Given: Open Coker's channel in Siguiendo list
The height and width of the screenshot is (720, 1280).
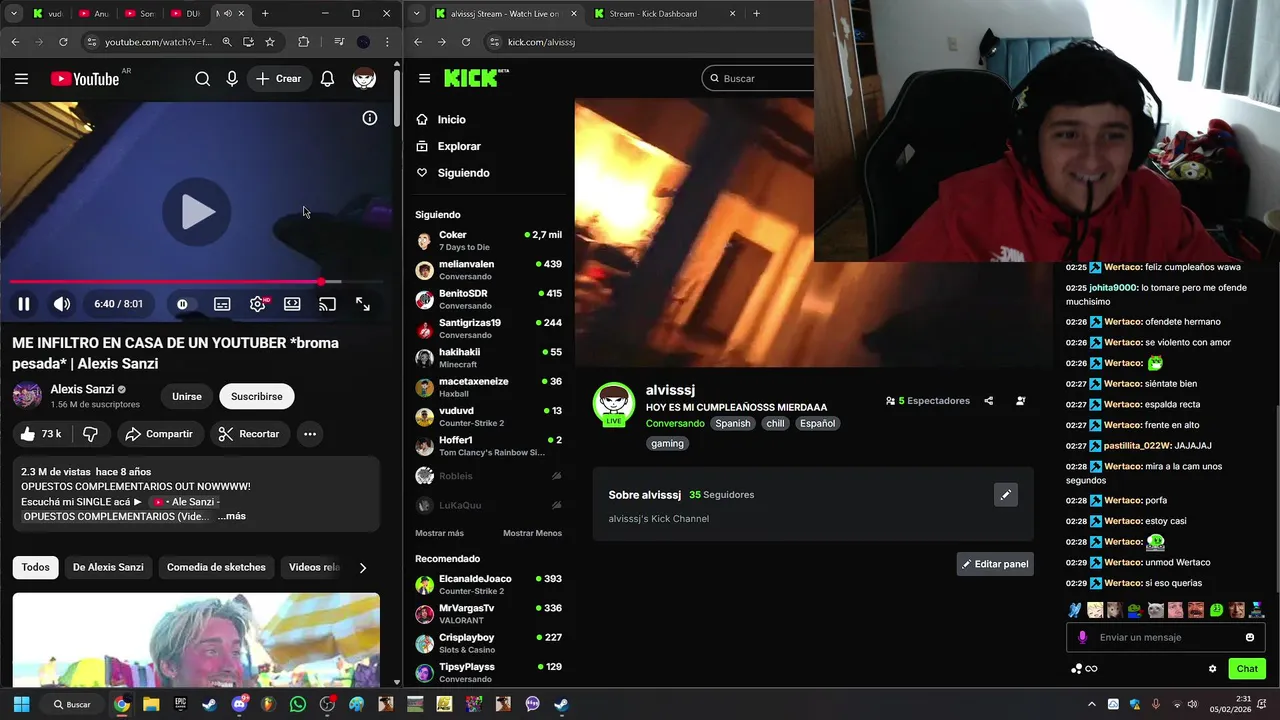Looking at the screenshot, I should pyautogui.click(x=489, y=241).
